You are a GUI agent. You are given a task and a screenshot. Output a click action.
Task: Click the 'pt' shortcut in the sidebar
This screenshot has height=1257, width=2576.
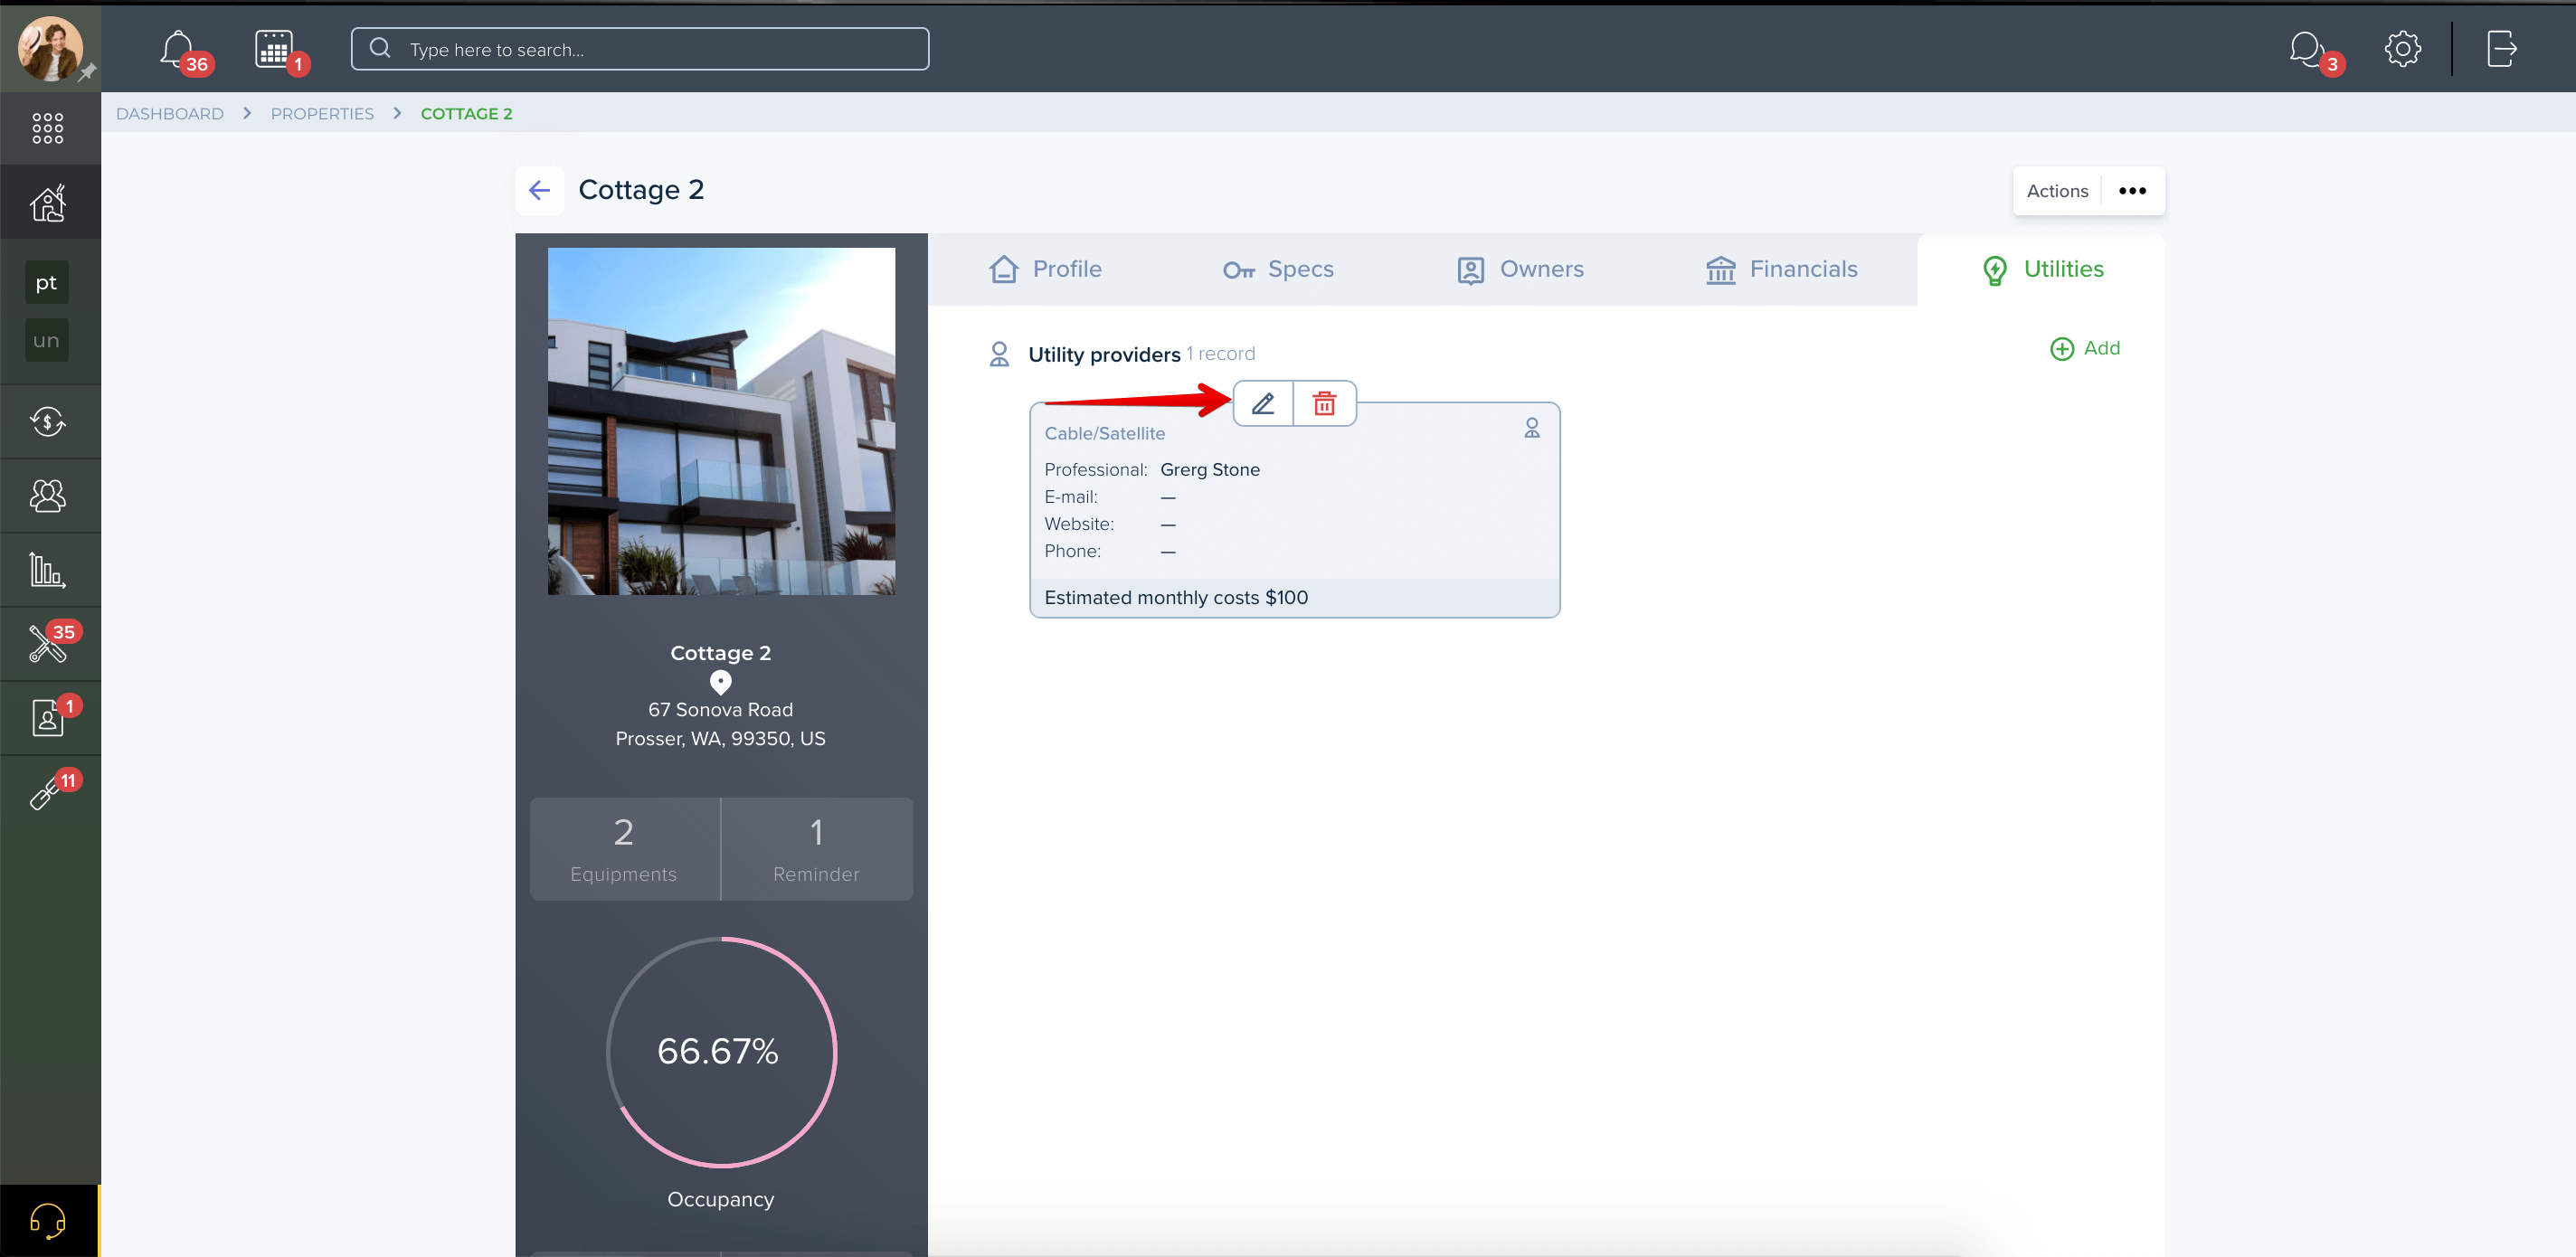[x=46, y=283]
